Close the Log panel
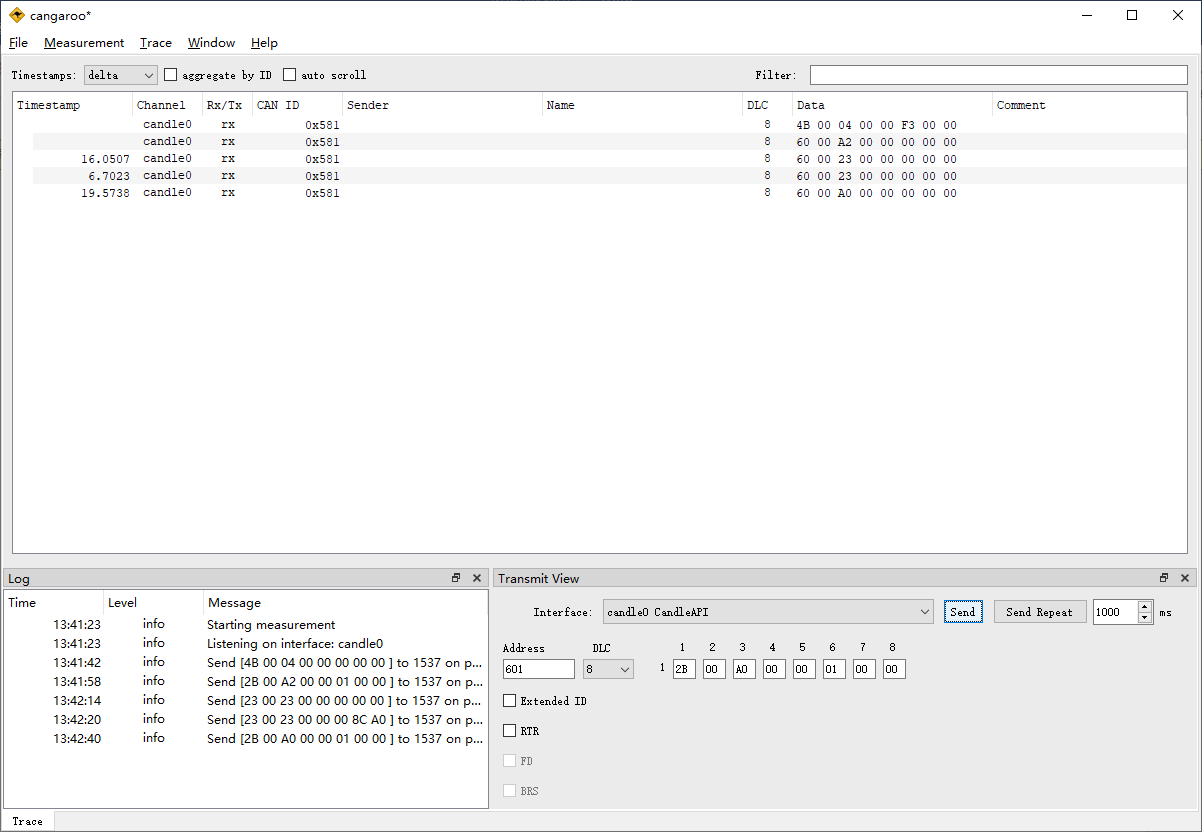This screenshot has width=1202, height=832. pos(477,578)
